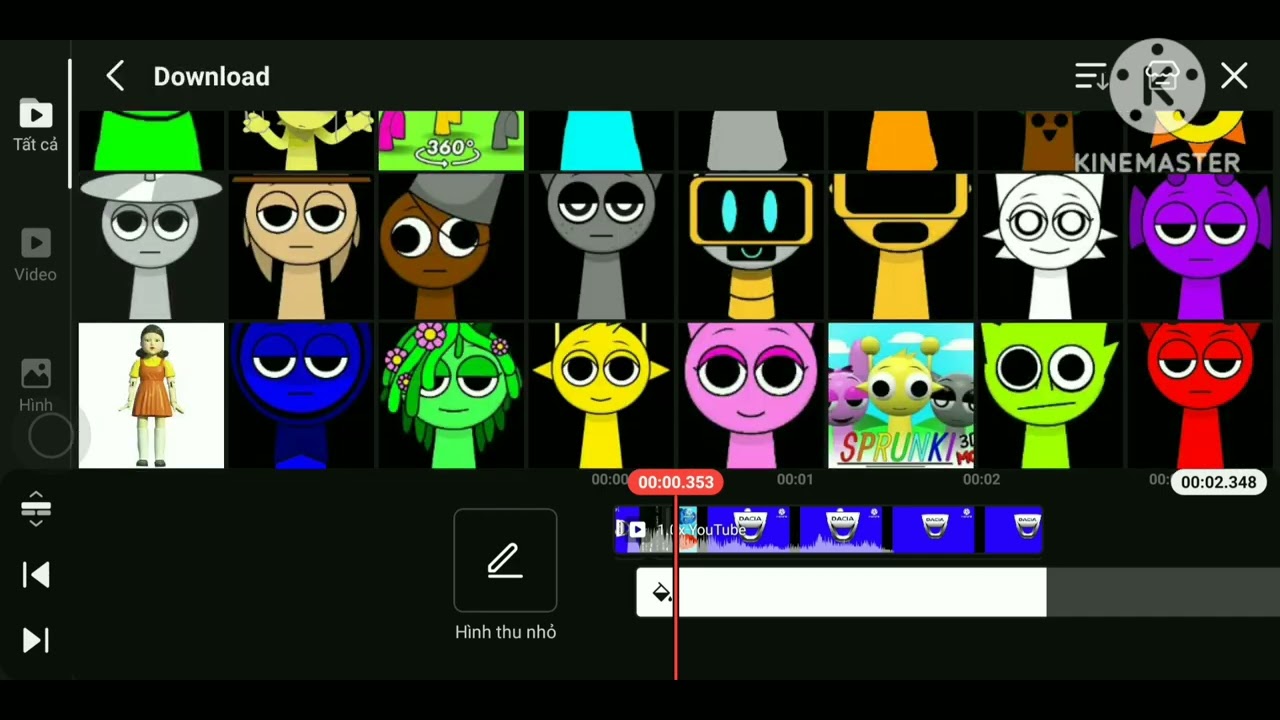Pick the white spiky character with glasses
This screenshot has width=1280, height=720.
(x=1051, y=246)
